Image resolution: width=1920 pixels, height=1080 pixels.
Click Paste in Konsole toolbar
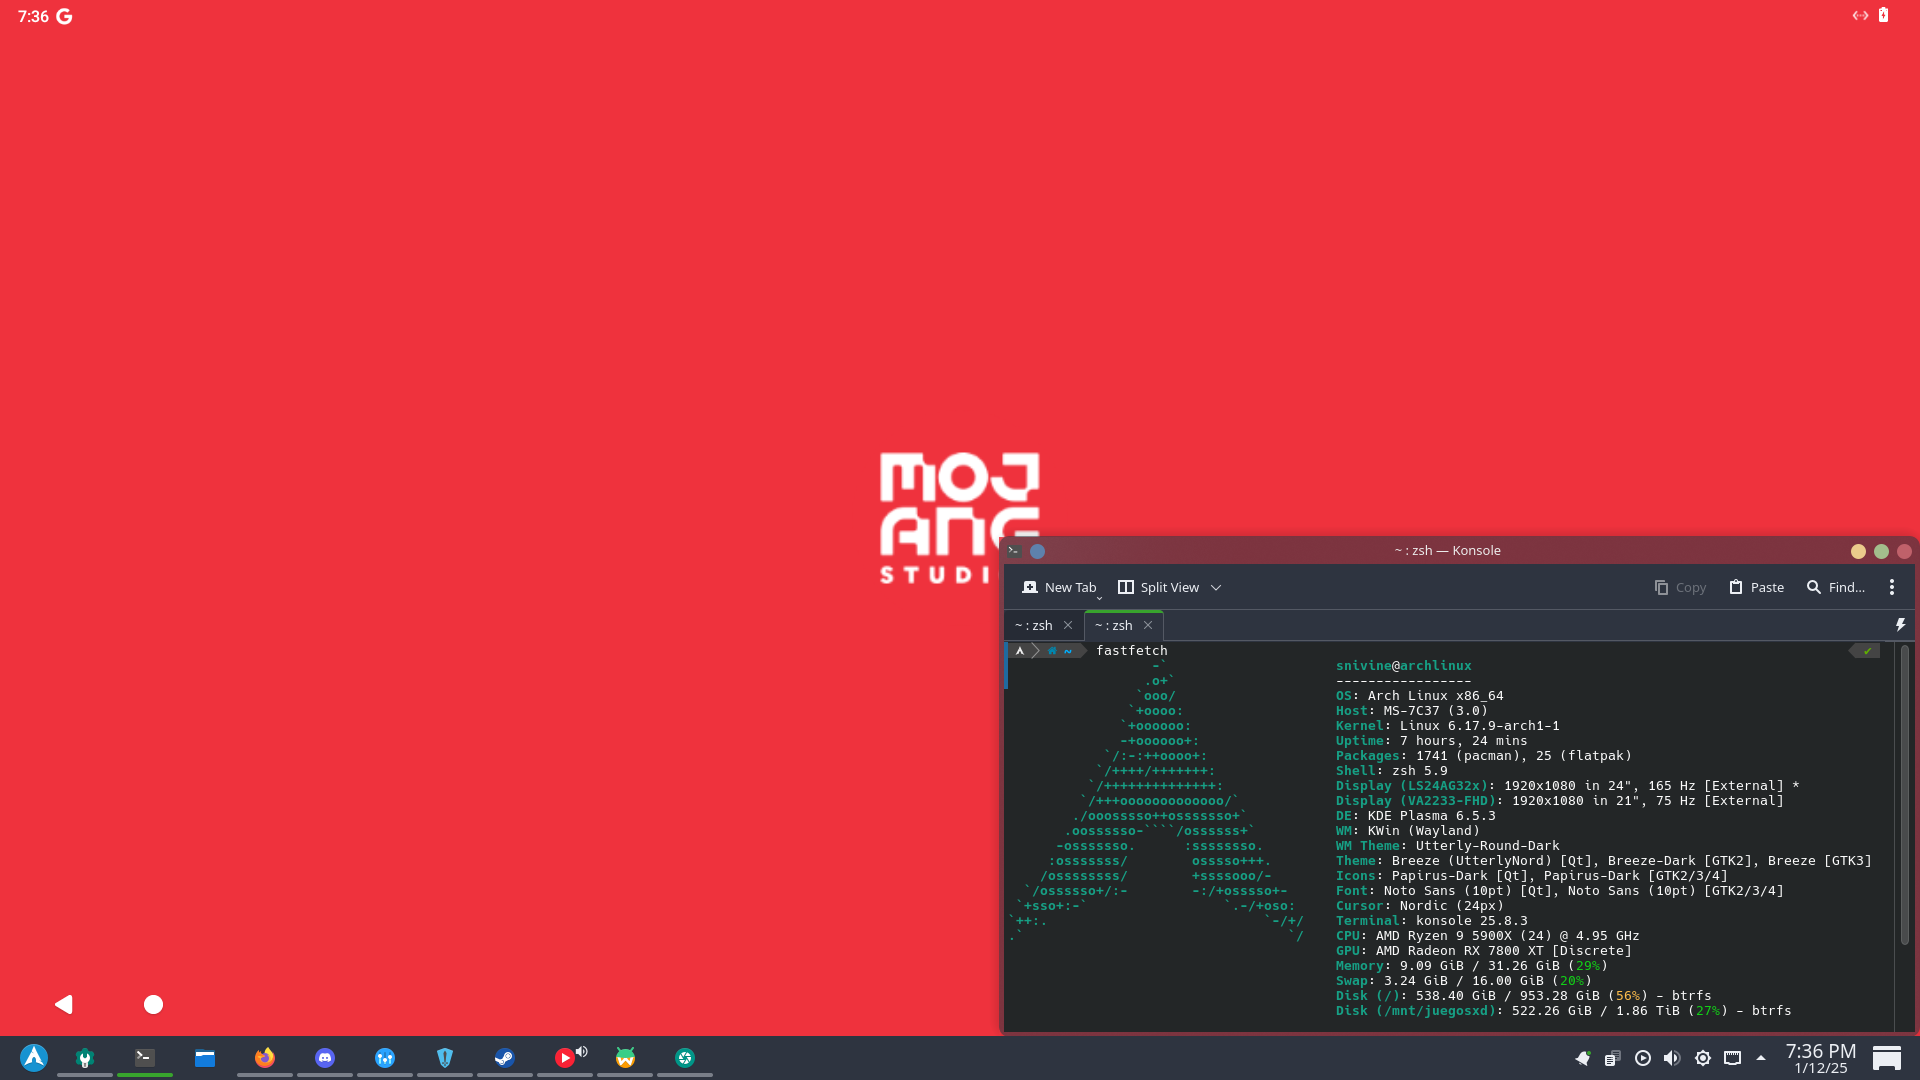(x=1756, y=587)
